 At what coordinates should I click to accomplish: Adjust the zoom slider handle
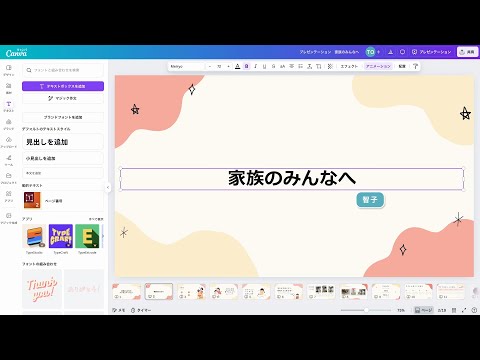click(x=366, y=310)
